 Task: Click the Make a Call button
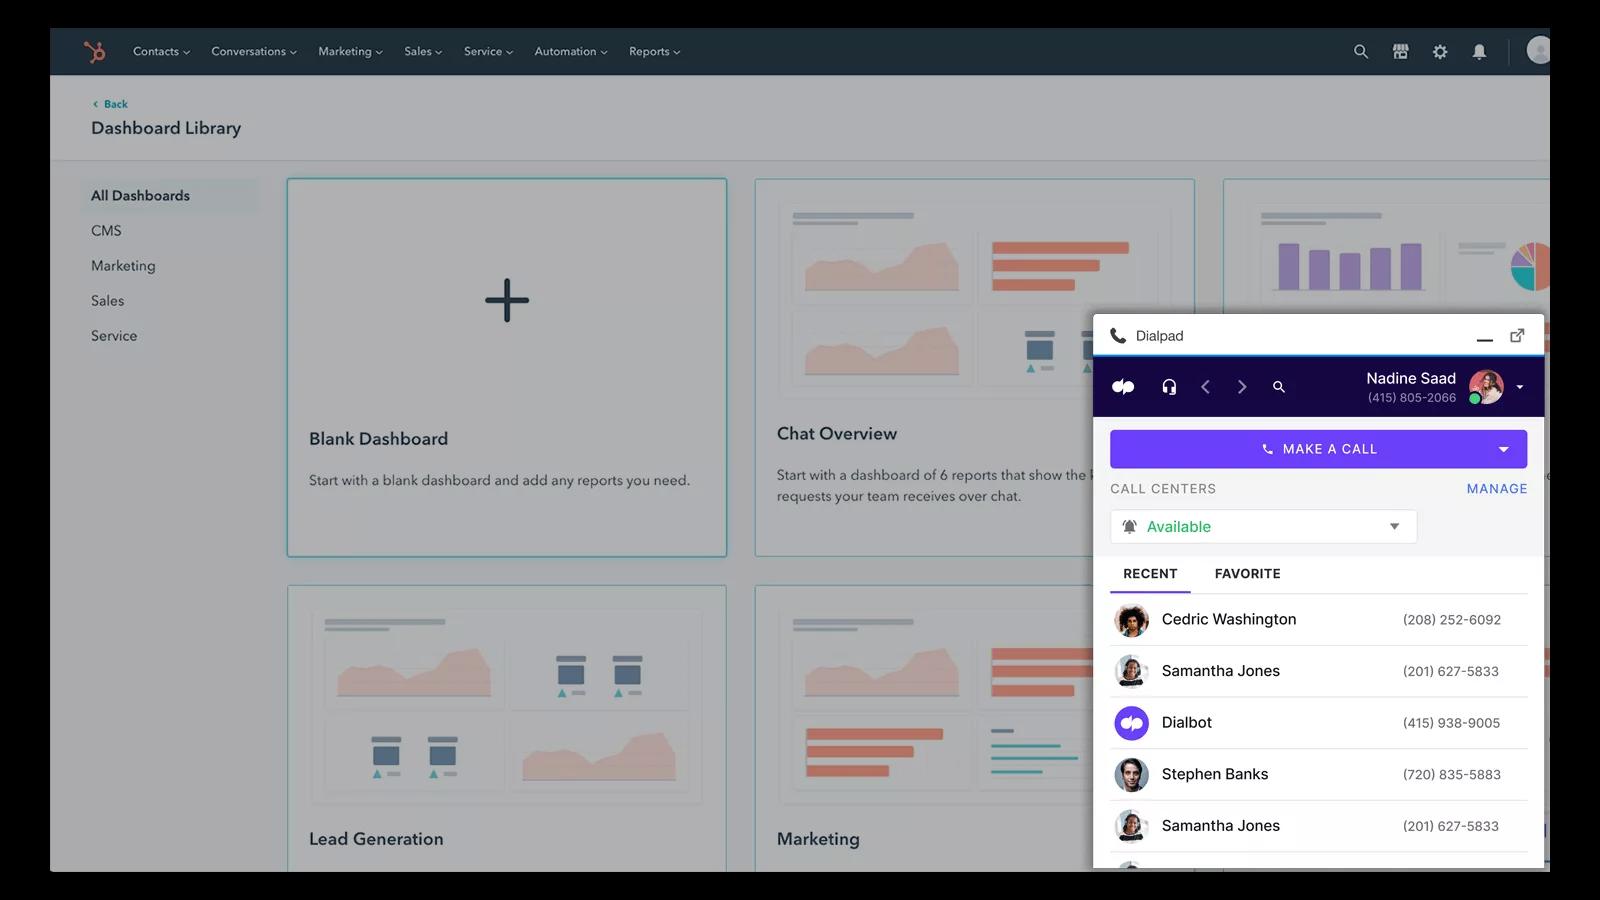pyautogui.click(x=1318, y=449)
